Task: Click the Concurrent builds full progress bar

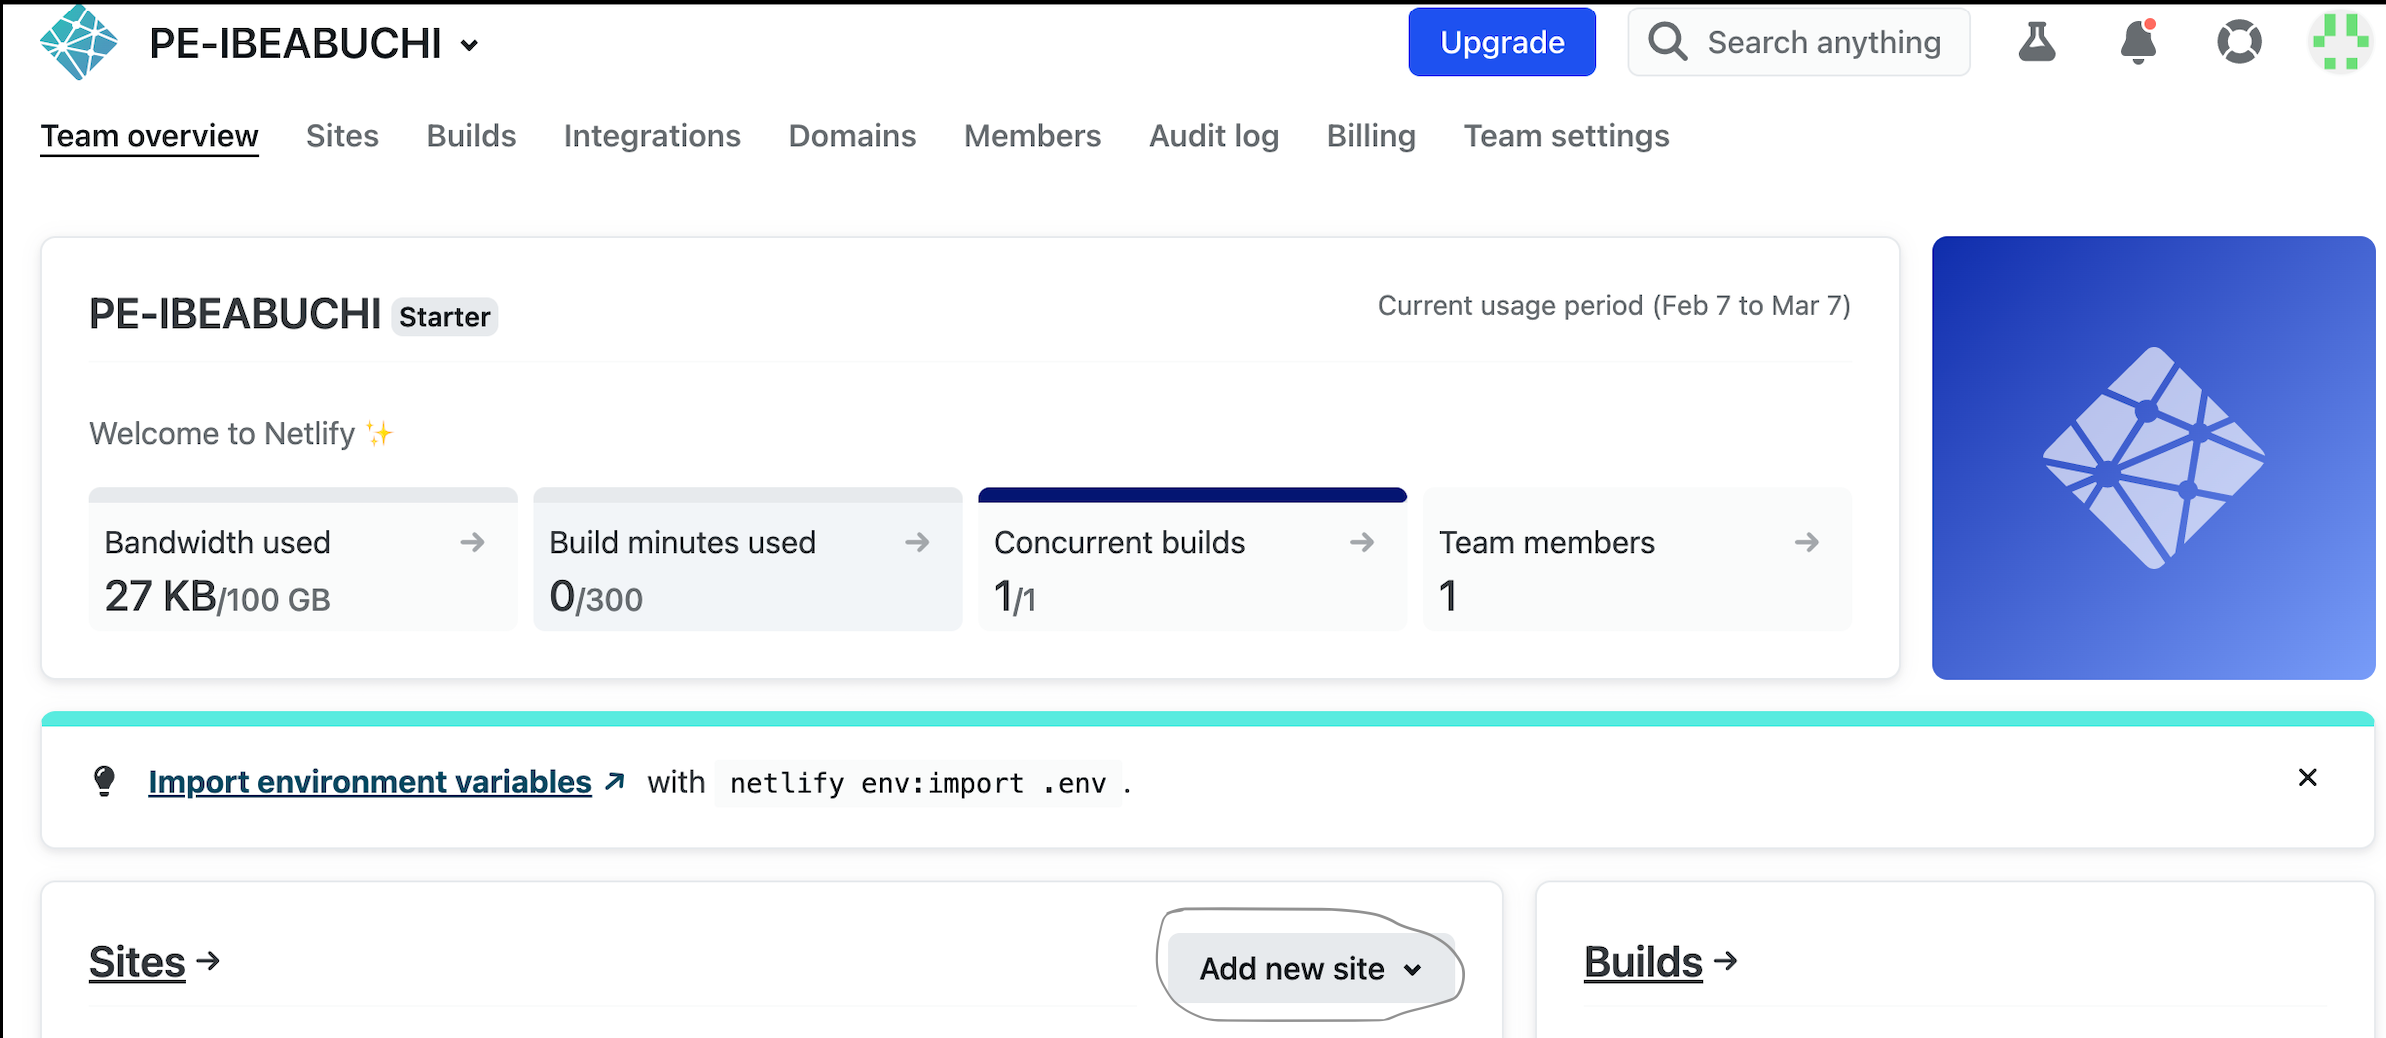Action: [1192, 495]
